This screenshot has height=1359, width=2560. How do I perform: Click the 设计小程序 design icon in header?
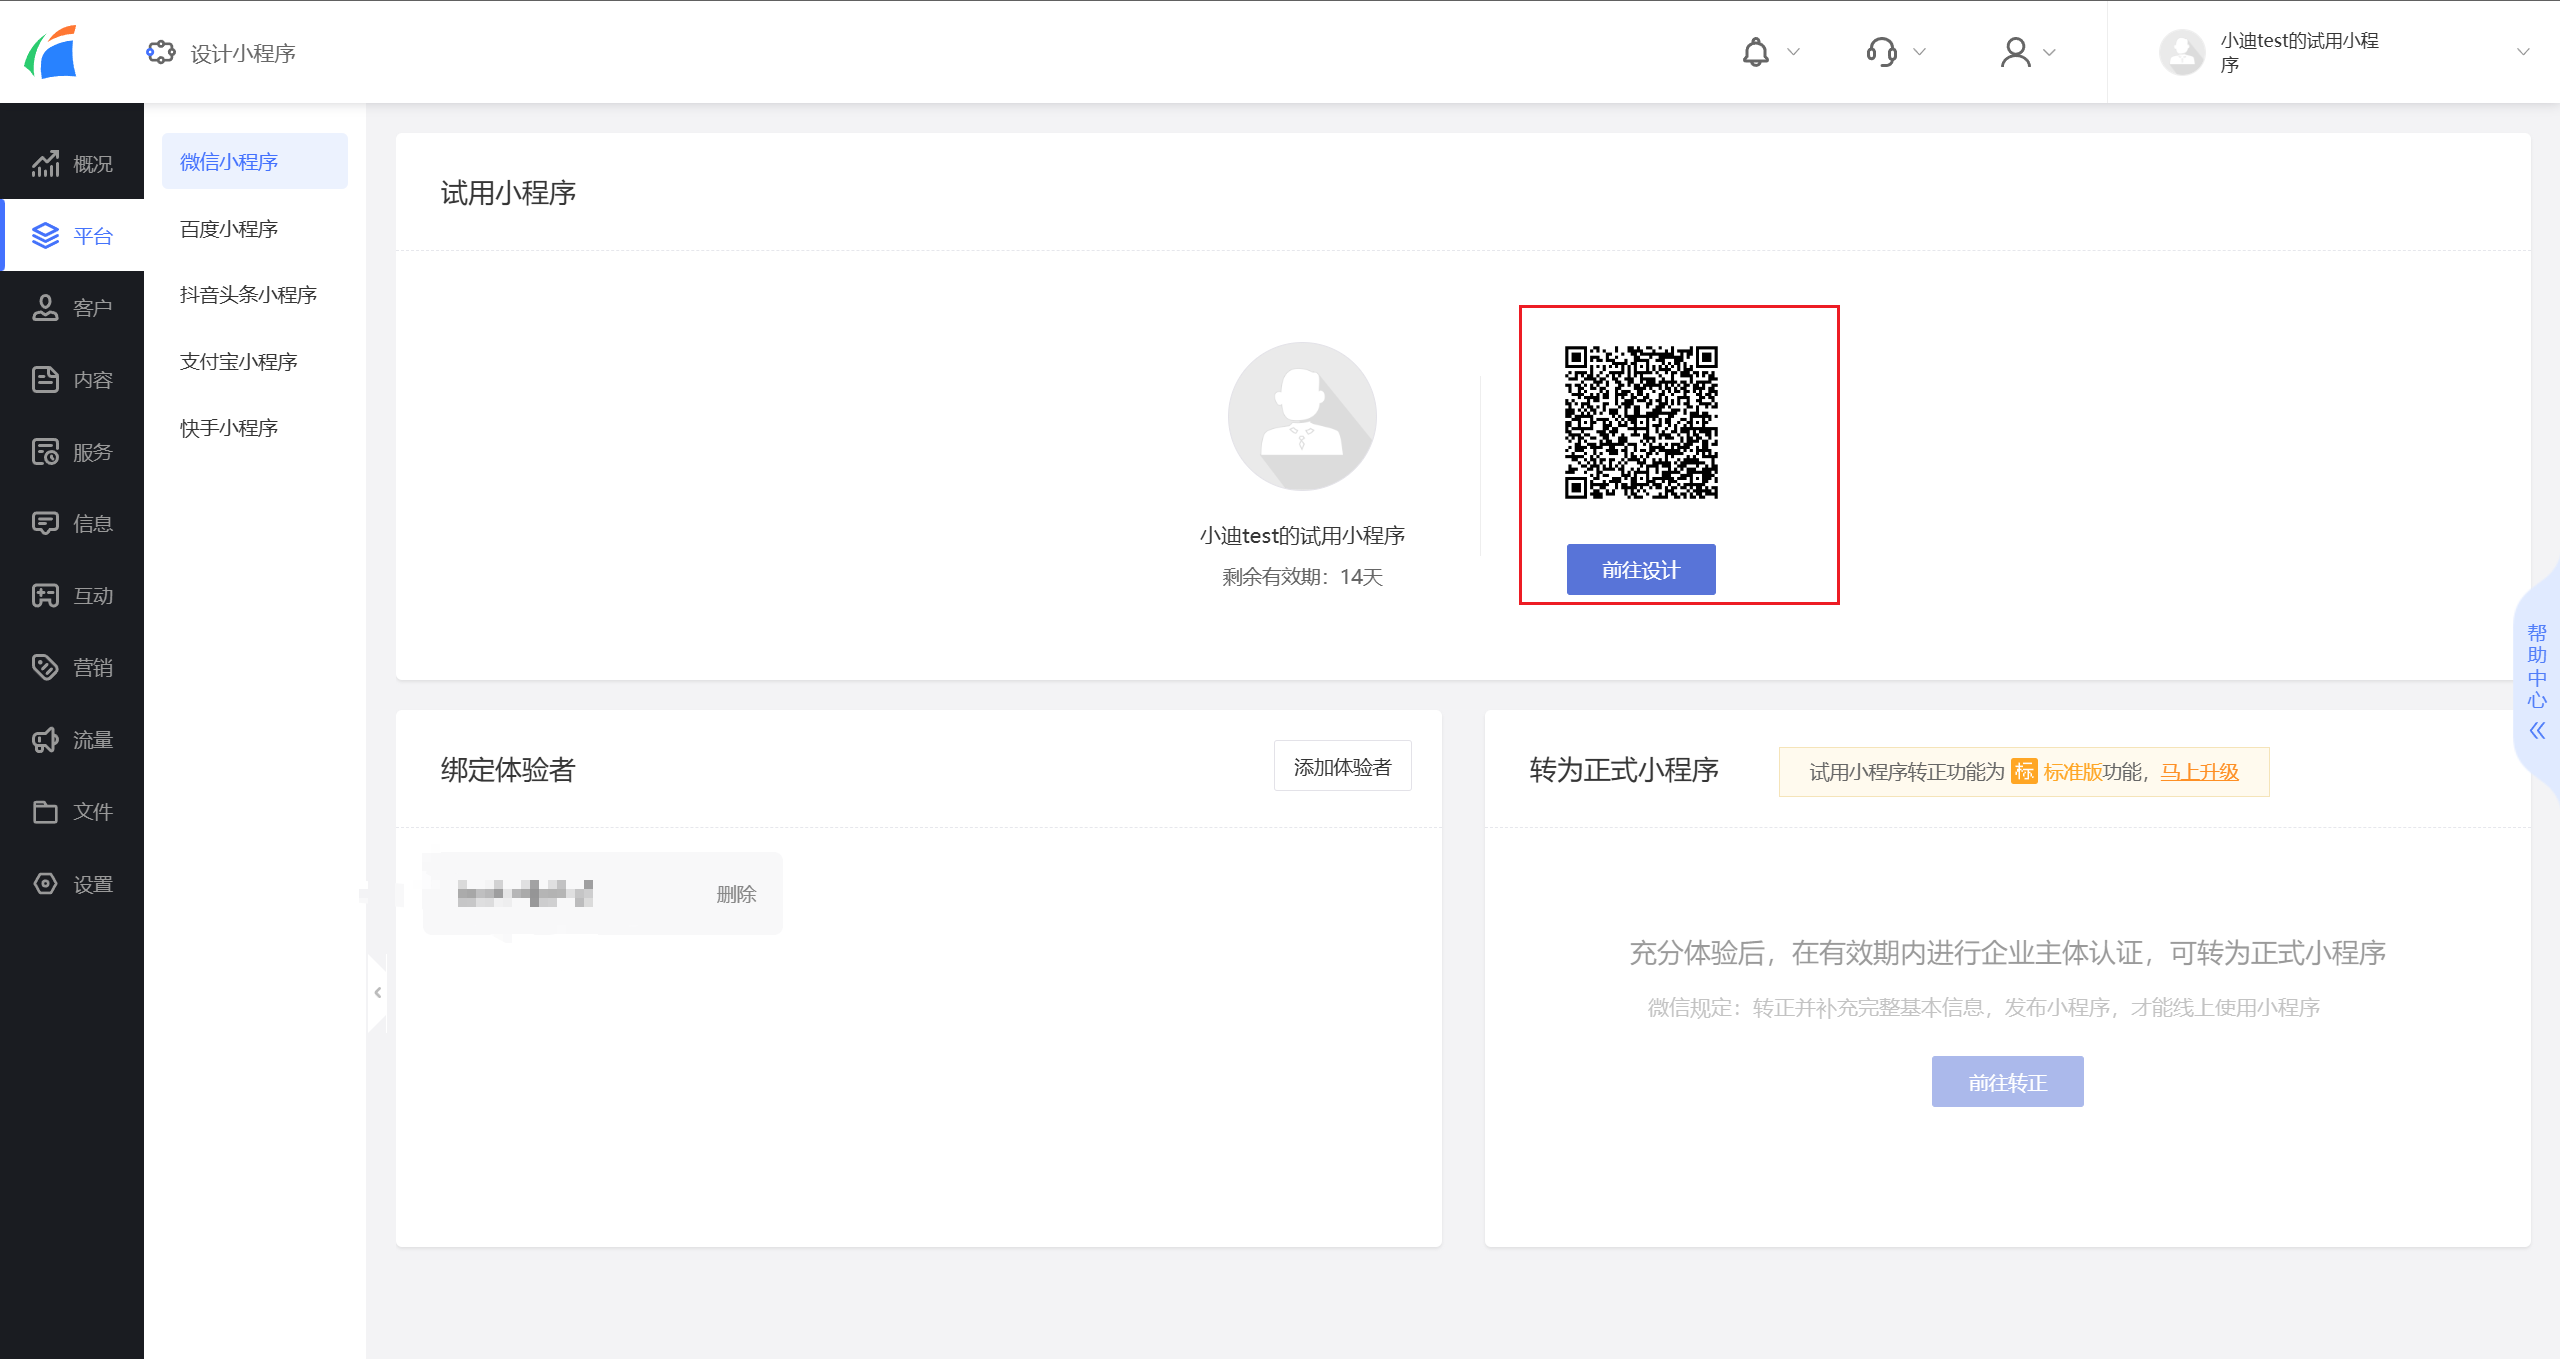tap(161, 52)
